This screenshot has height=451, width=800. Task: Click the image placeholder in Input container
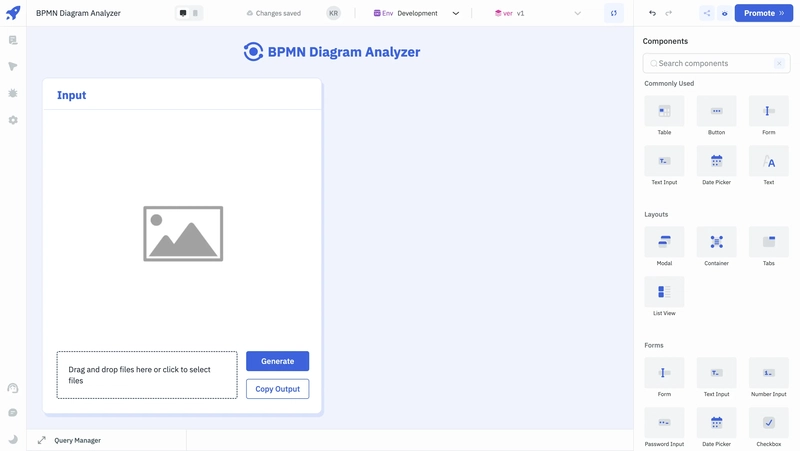pos(183,234)
